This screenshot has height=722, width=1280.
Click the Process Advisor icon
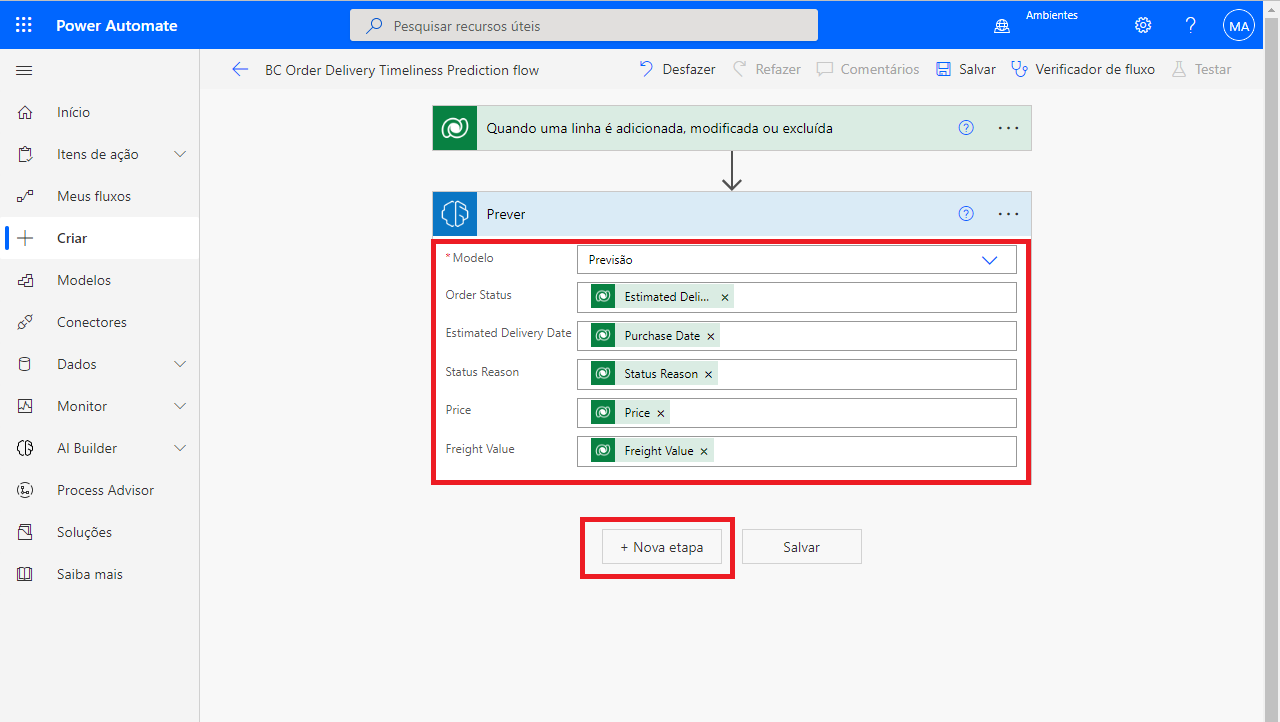[x=25, y=490]
